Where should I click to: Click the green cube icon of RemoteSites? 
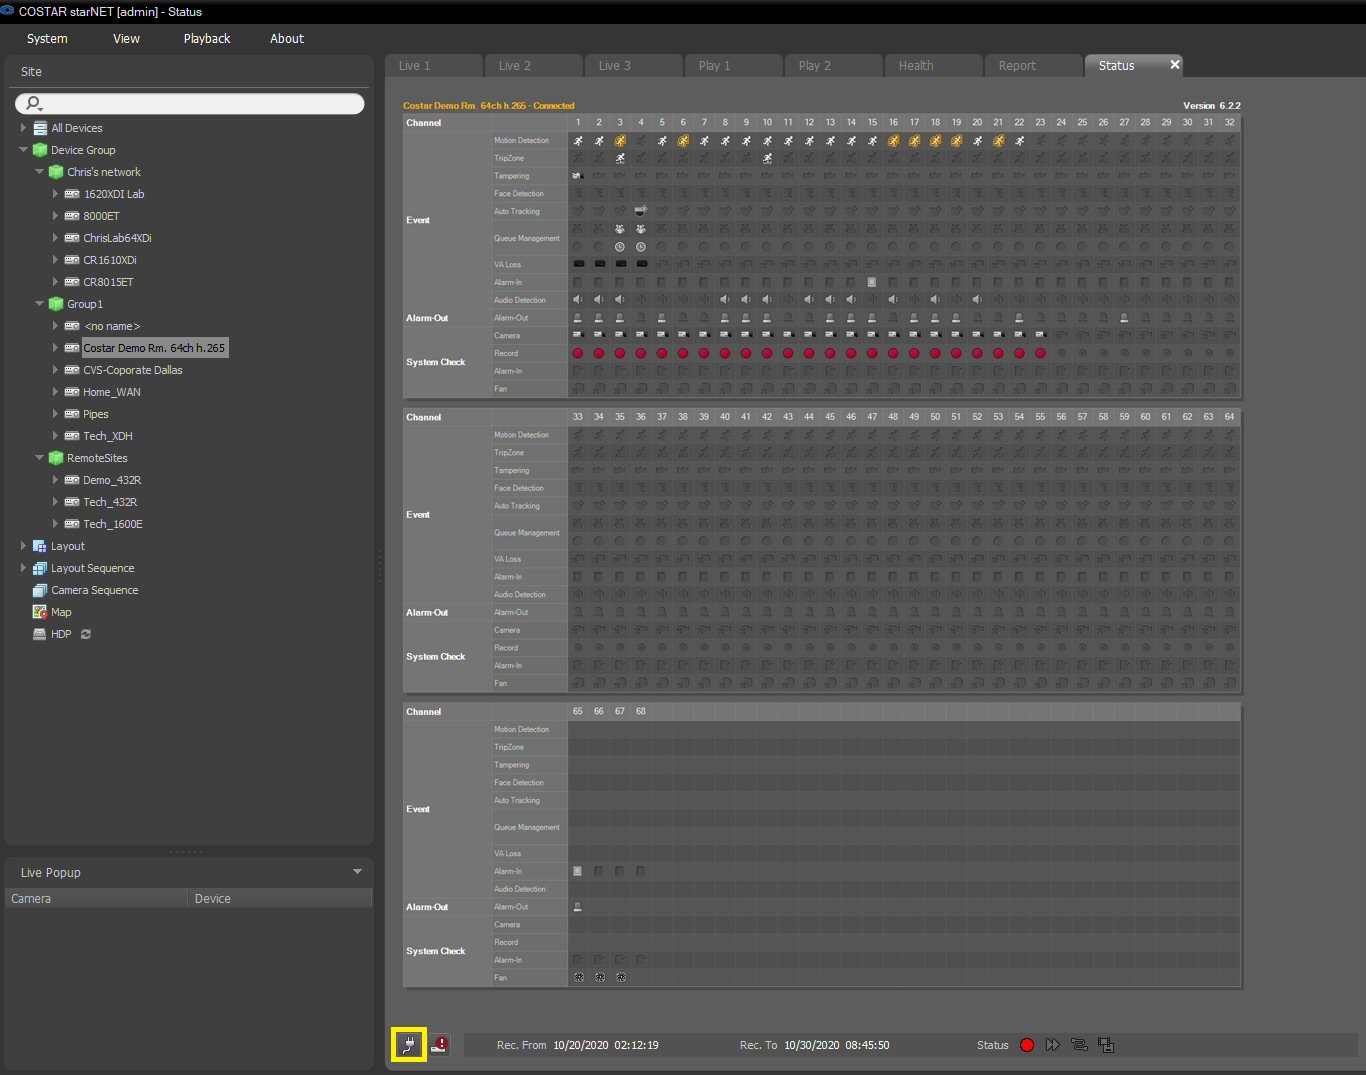coord(56,458)
